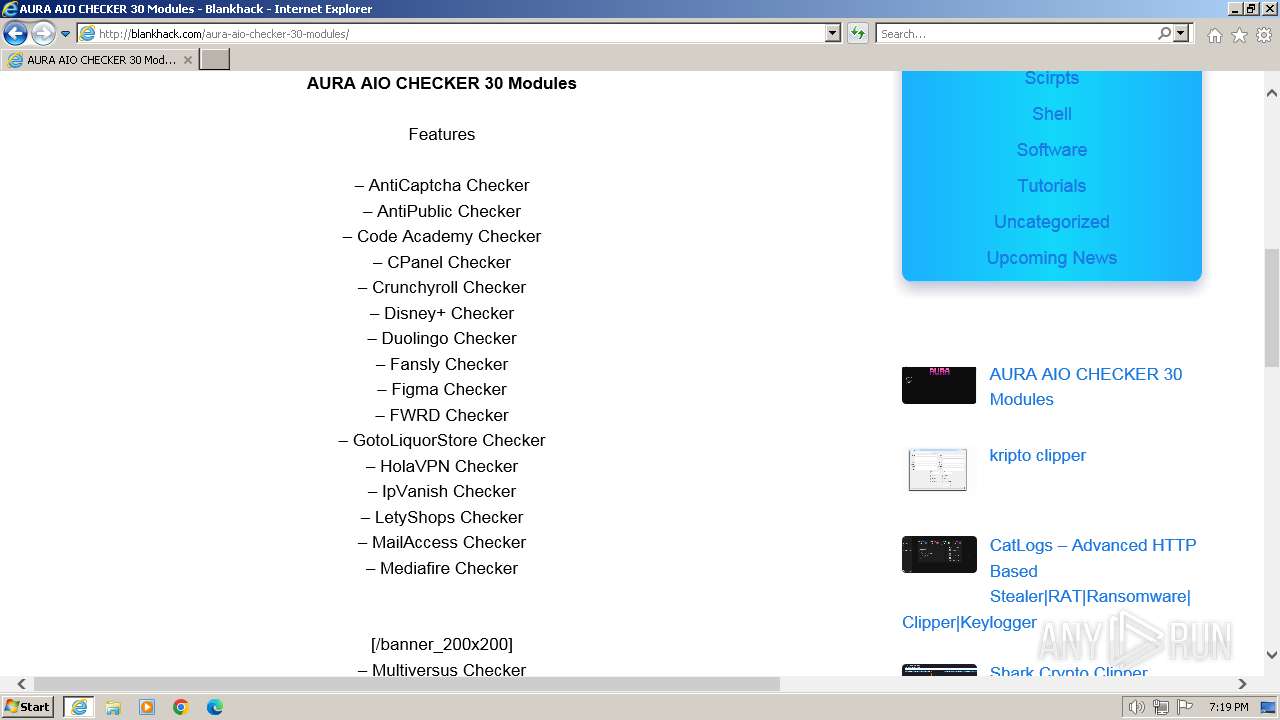This screenshot has height=720, width=1280.
Task: Open AURA AIO CHECKER 30 Modules sidebar link
Action: pyautogui.click(x=1085, y=386)
